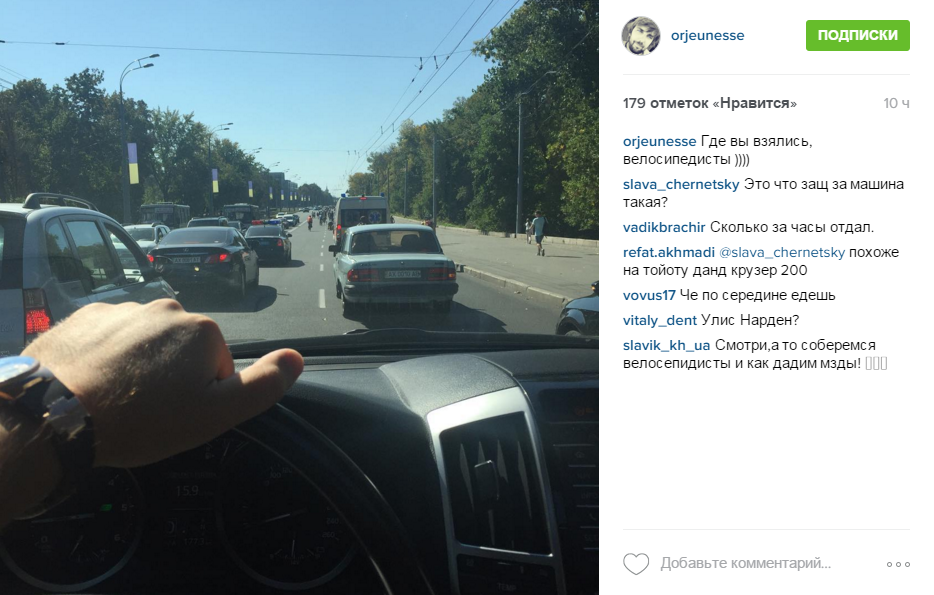Like the post with the heart icon

point(636,563)
